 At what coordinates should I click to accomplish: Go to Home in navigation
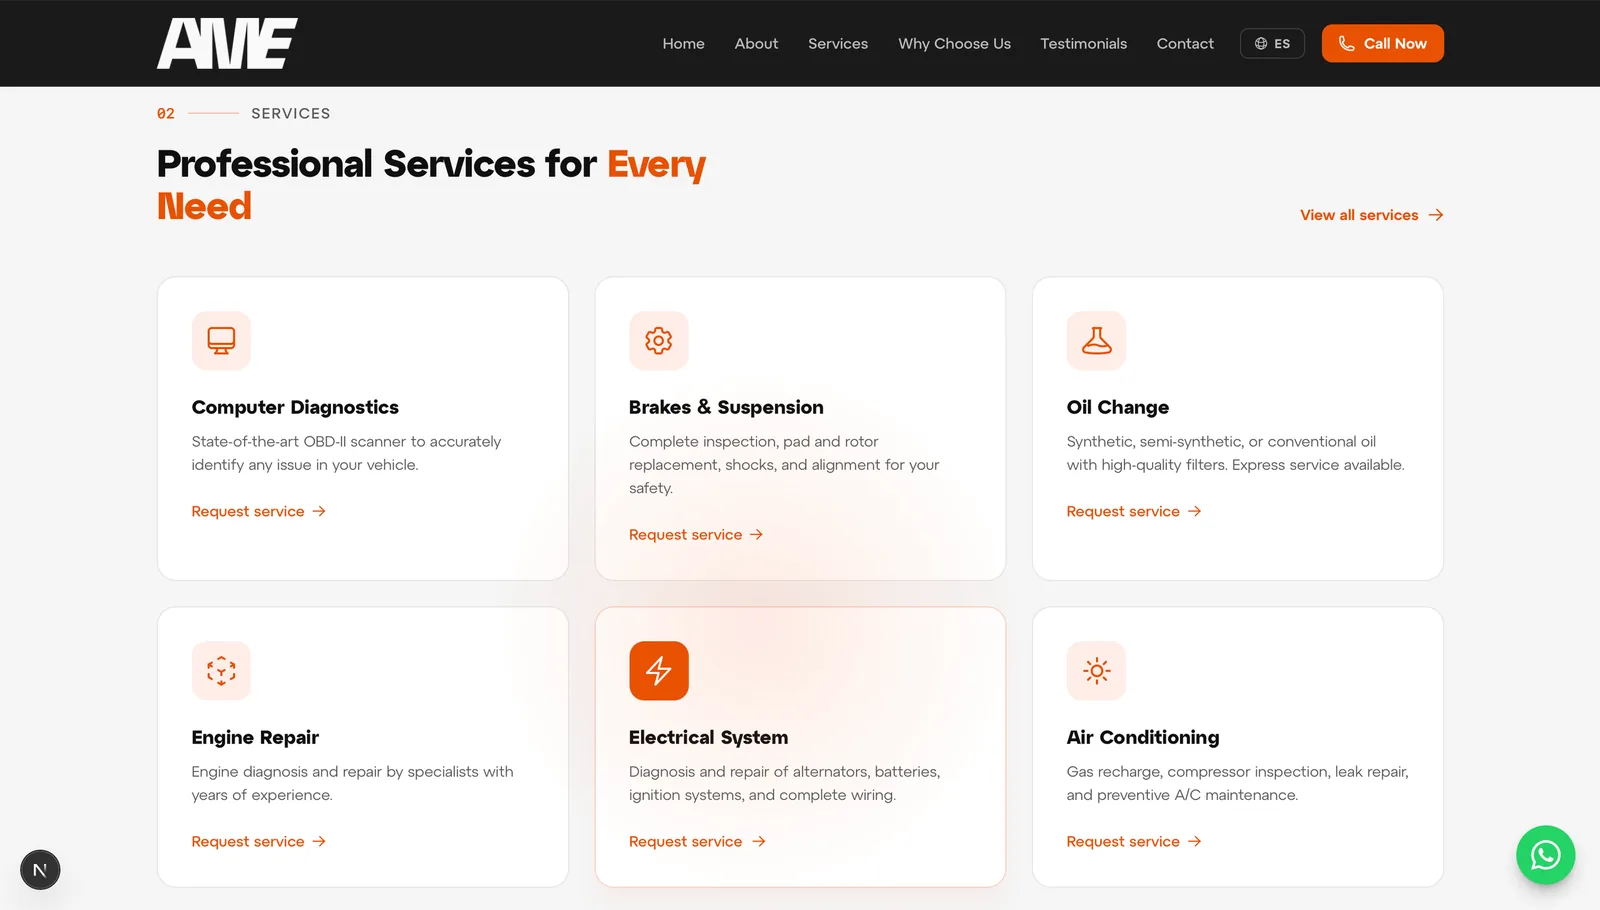683,44
